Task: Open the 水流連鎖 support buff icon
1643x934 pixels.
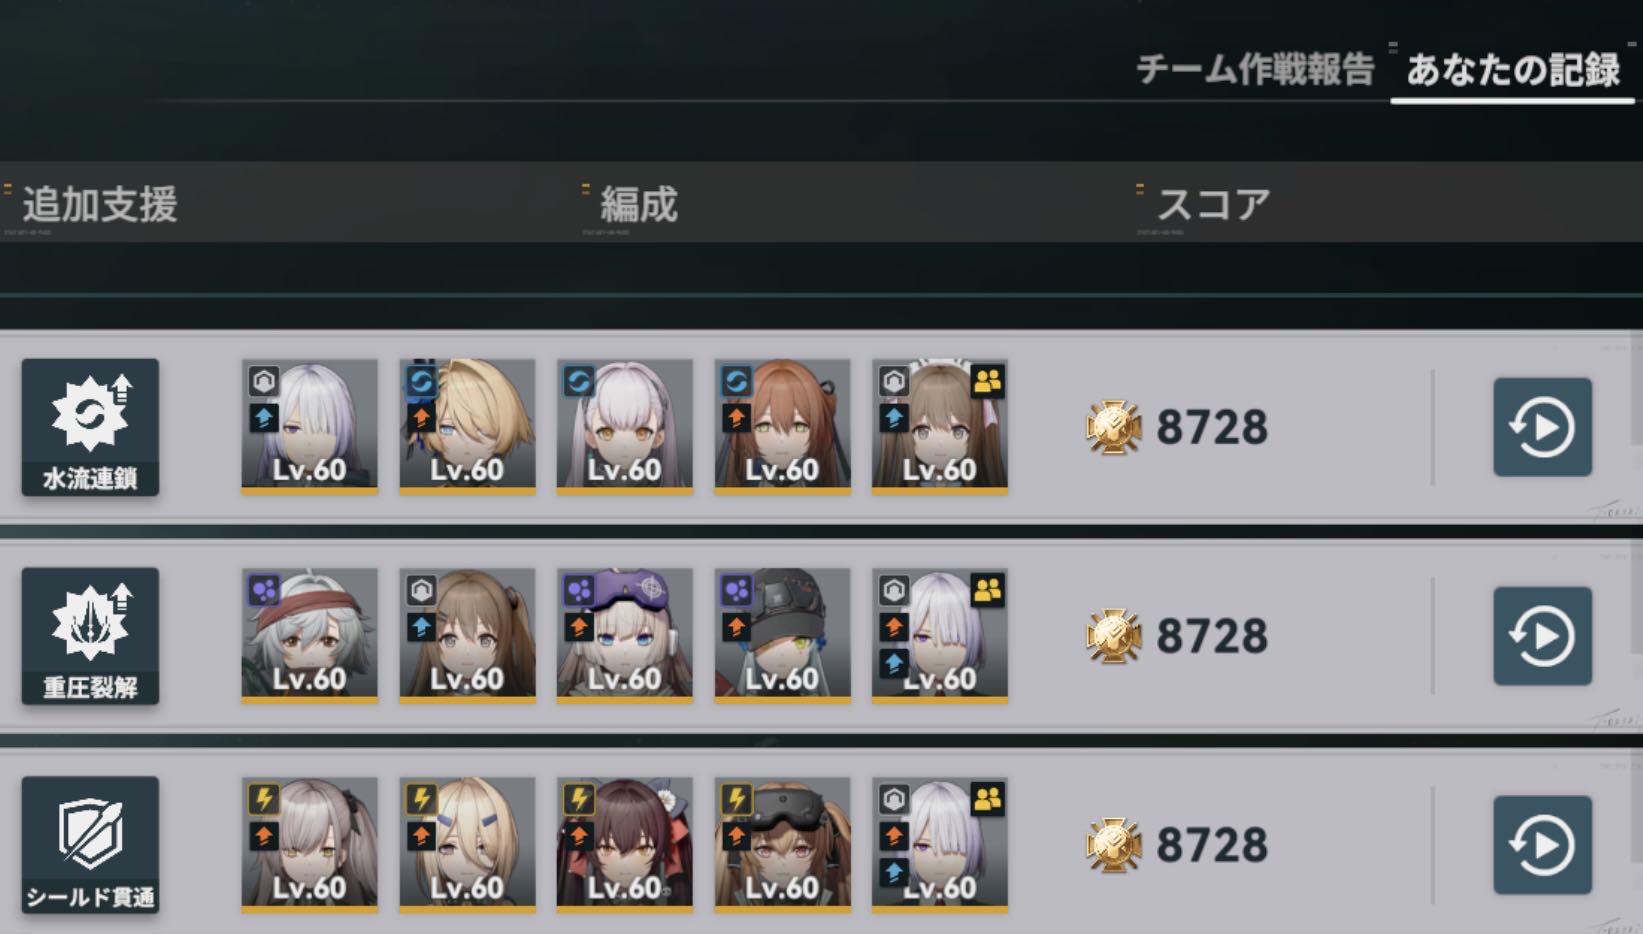Action: (x=90, y=427)
